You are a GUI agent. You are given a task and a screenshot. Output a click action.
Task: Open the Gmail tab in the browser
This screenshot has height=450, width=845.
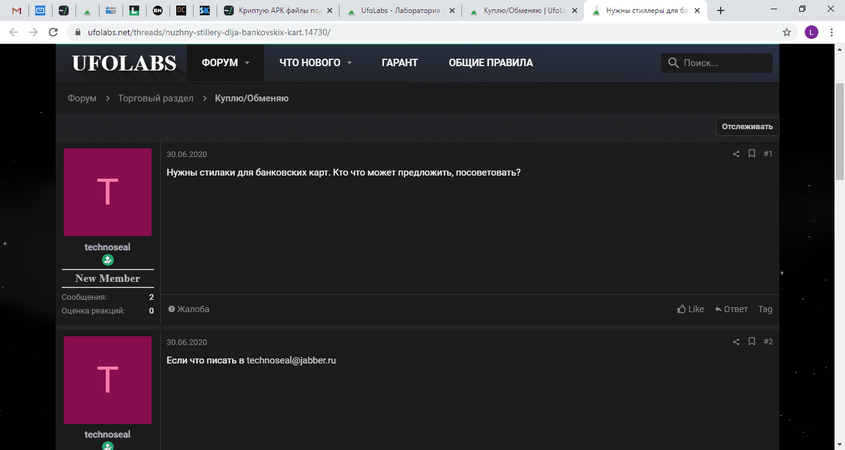pos(15,10)
